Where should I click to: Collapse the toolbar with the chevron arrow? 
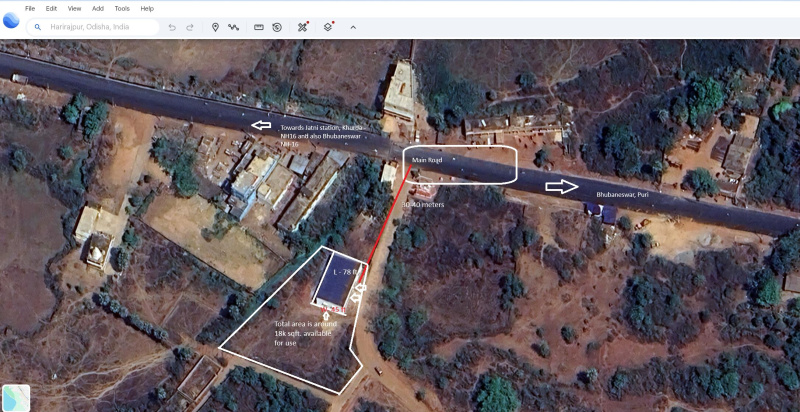tap(353, 27)
